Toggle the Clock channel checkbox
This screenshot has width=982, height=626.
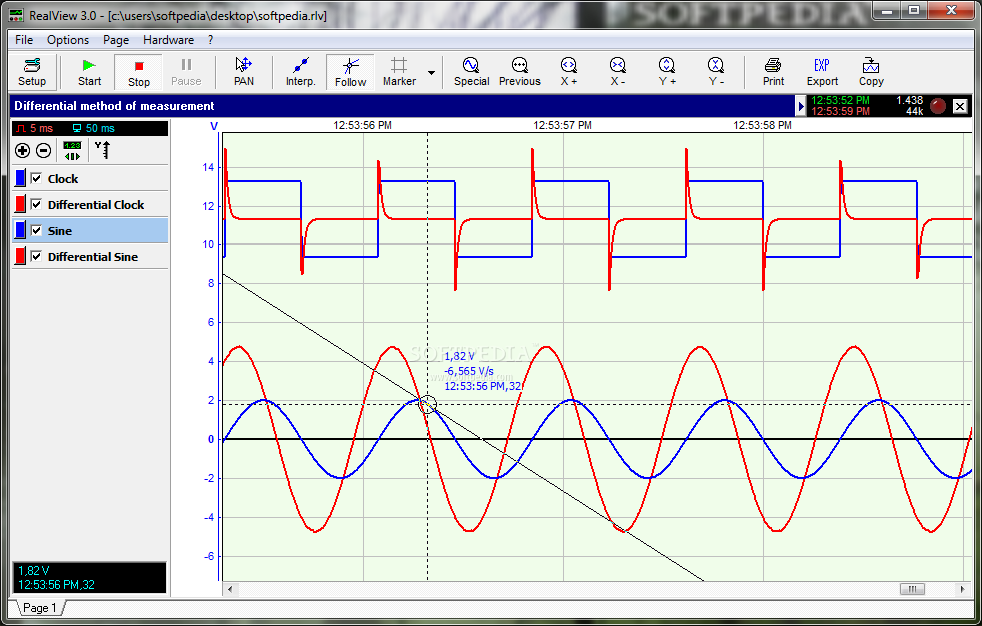(36, 178)
